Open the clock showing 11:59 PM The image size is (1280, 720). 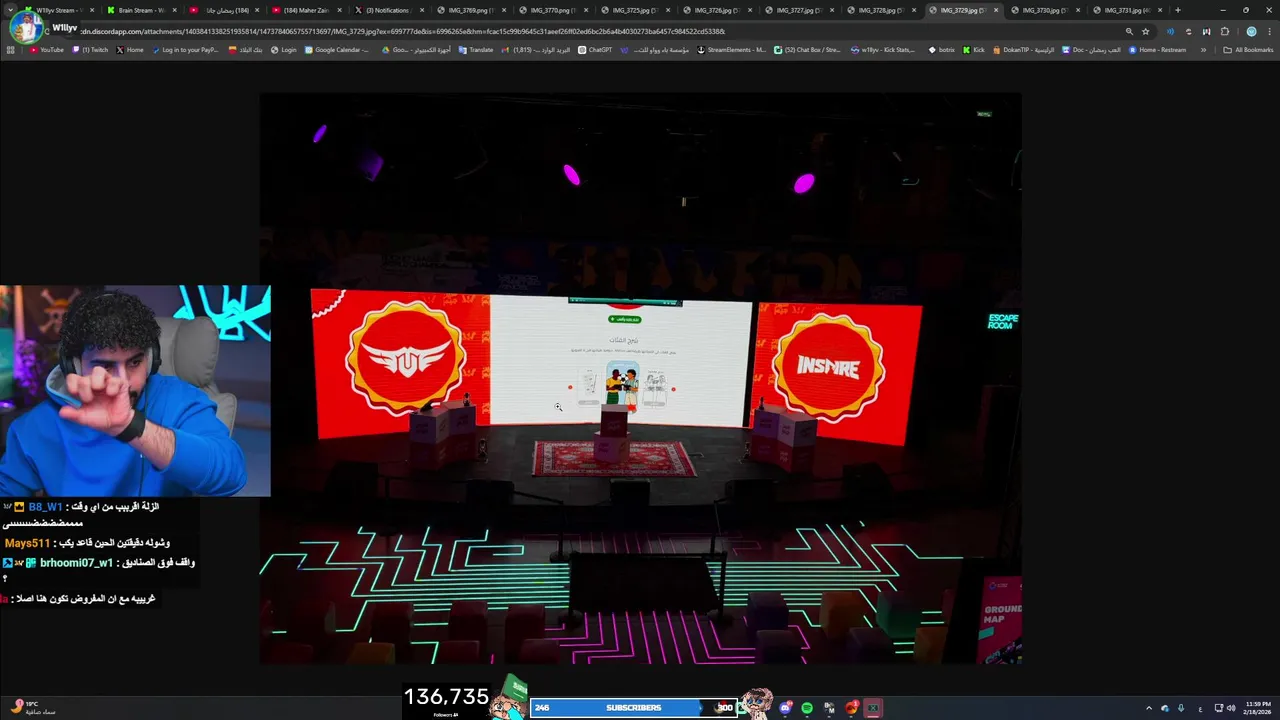coord(1258,708)
